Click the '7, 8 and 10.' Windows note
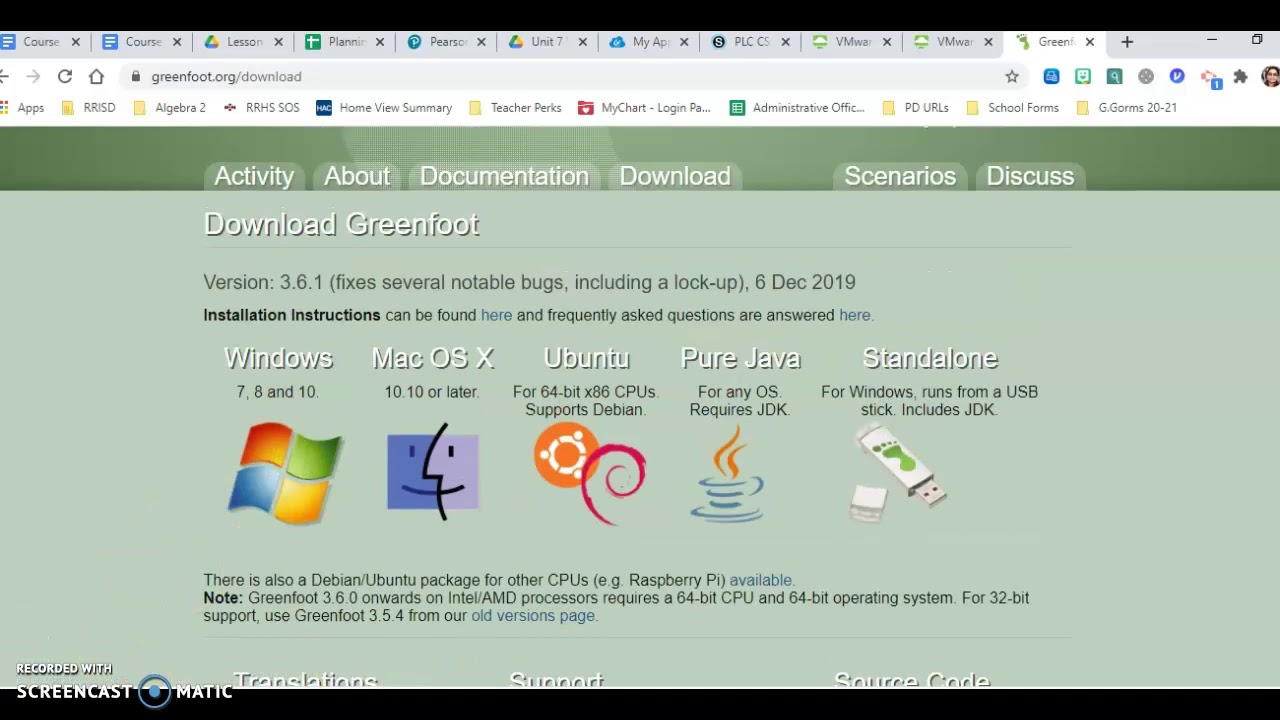The image size is (1280, 720). point(278,392)
